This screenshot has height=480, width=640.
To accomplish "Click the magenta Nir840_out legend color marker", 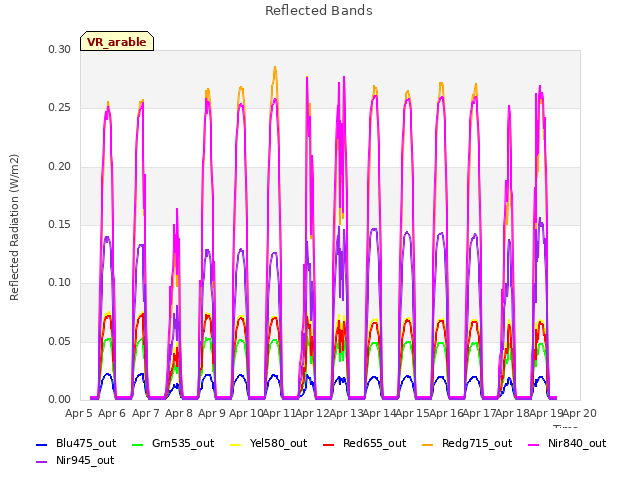I will [534, 444].
